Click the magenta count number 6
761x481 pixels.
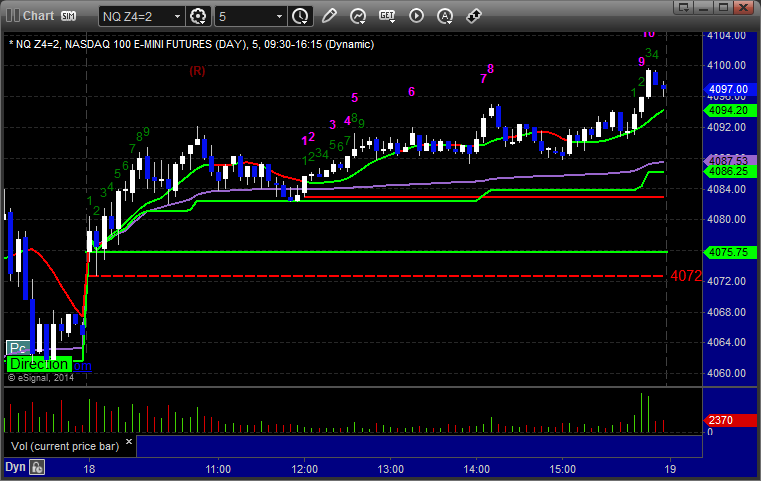(x=412, y=91)
